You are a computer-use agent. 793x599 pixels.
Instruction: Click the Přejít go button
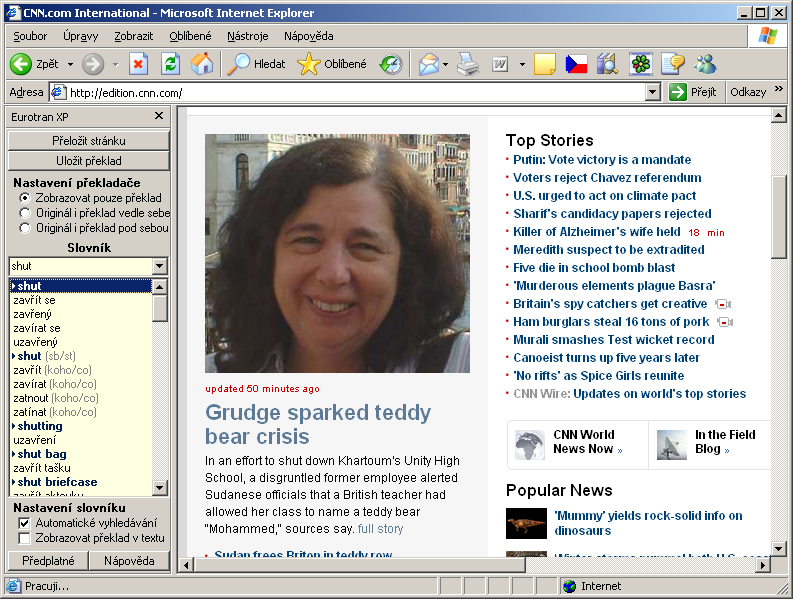coord(693,92)
